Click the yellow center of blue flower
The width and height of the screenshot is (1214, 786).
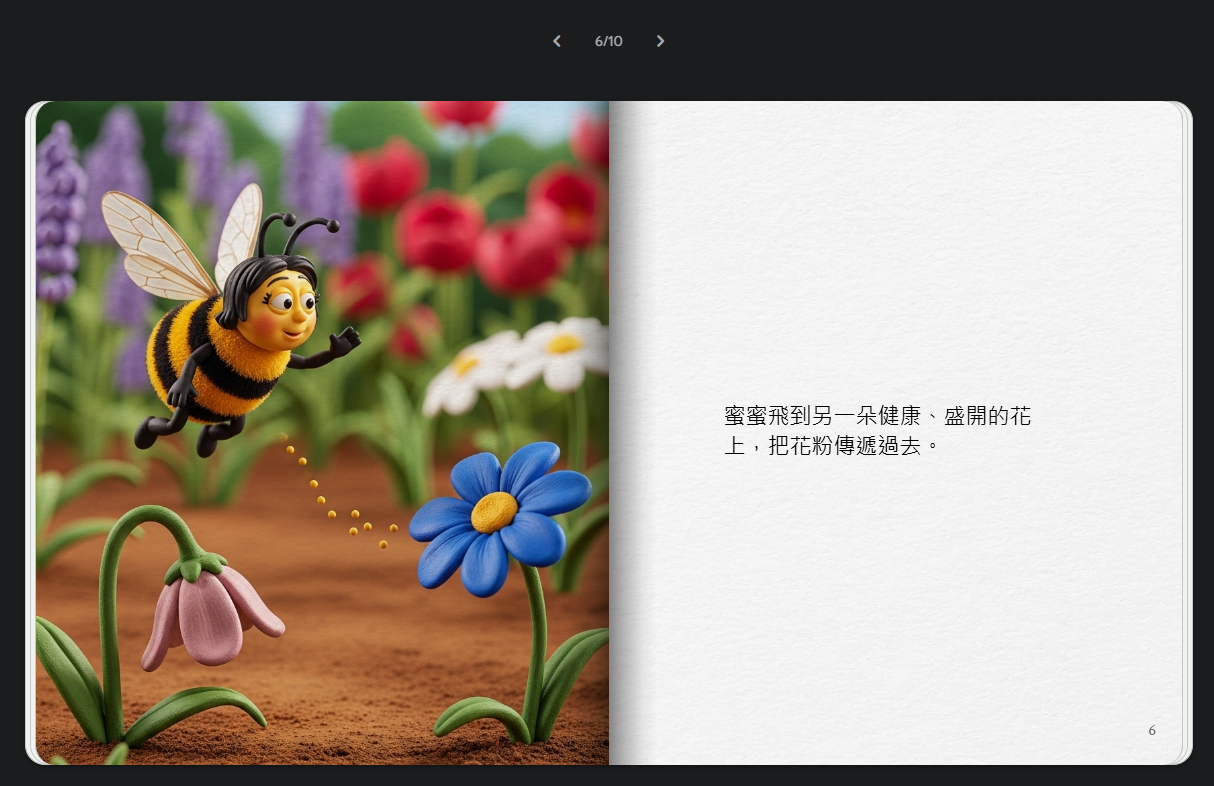(494, 511)
